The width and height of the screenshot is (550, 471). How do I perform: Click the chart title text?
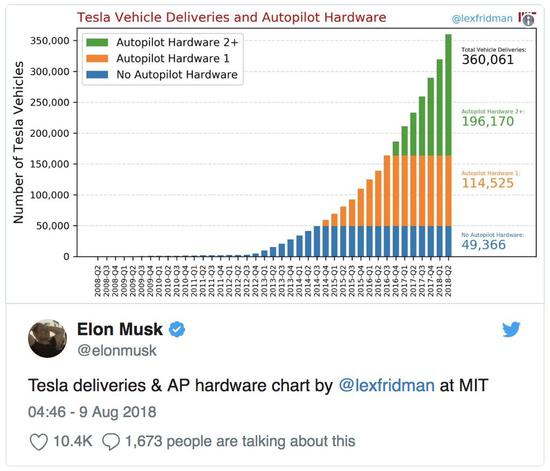[x=232, y=17]
